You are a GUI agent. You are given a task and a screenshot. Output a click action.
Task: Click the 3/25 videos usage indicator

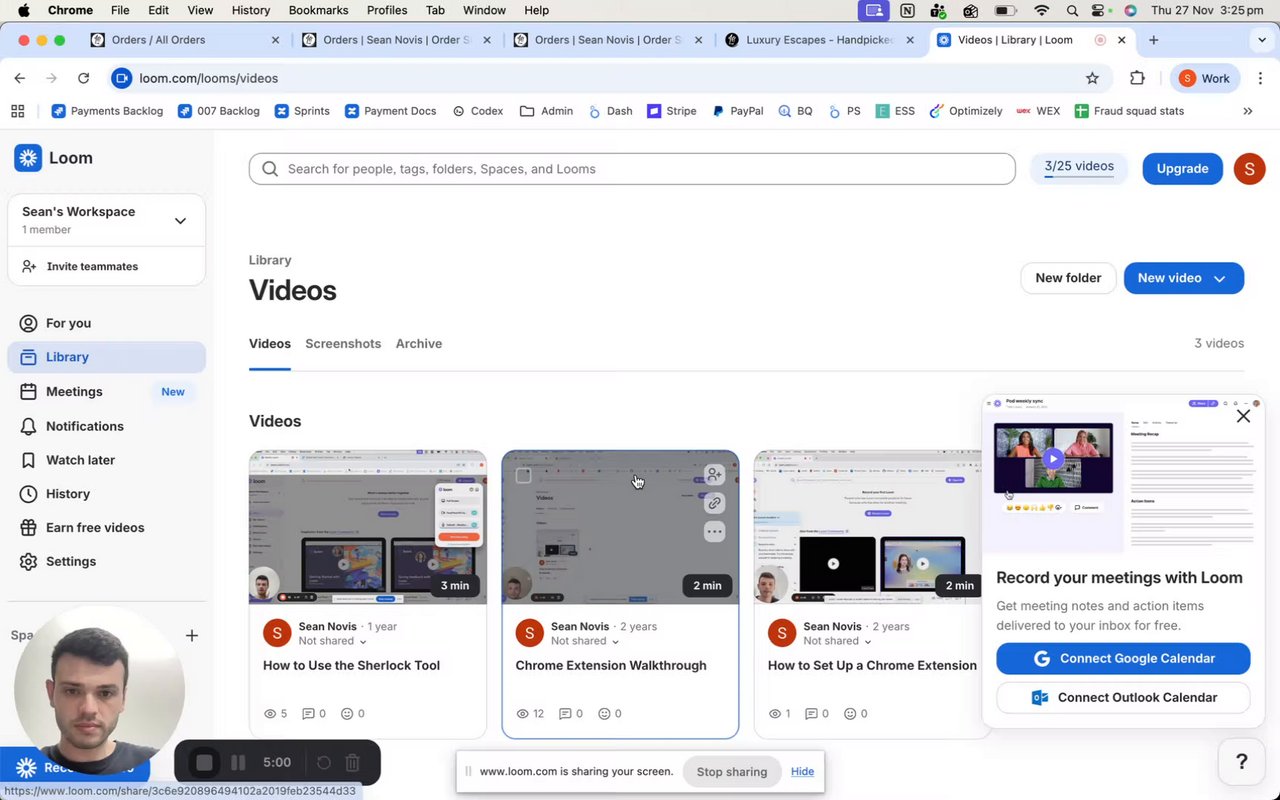[1079, 168]
